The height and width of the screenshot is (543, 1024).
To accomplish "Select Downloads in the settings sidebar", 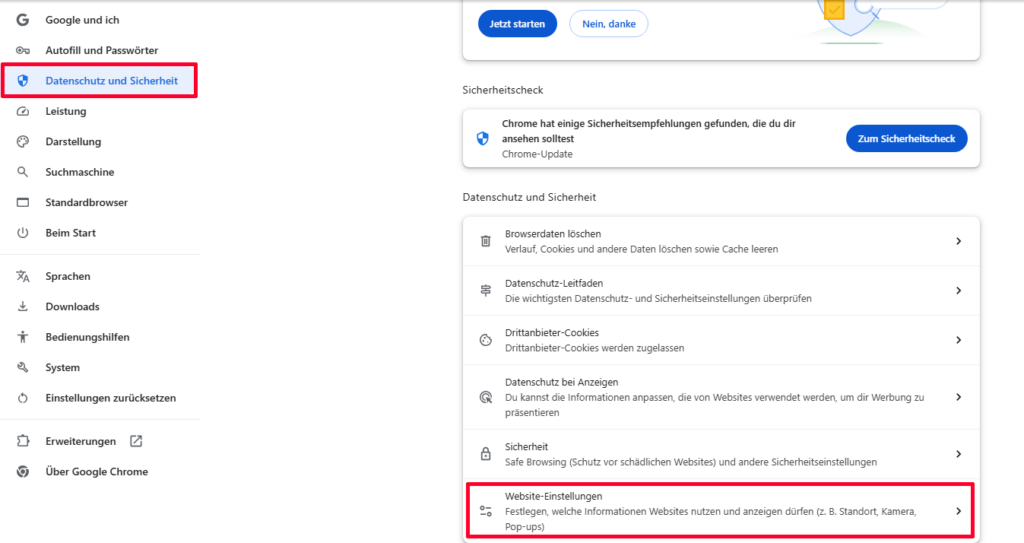I will coord(72,307).
